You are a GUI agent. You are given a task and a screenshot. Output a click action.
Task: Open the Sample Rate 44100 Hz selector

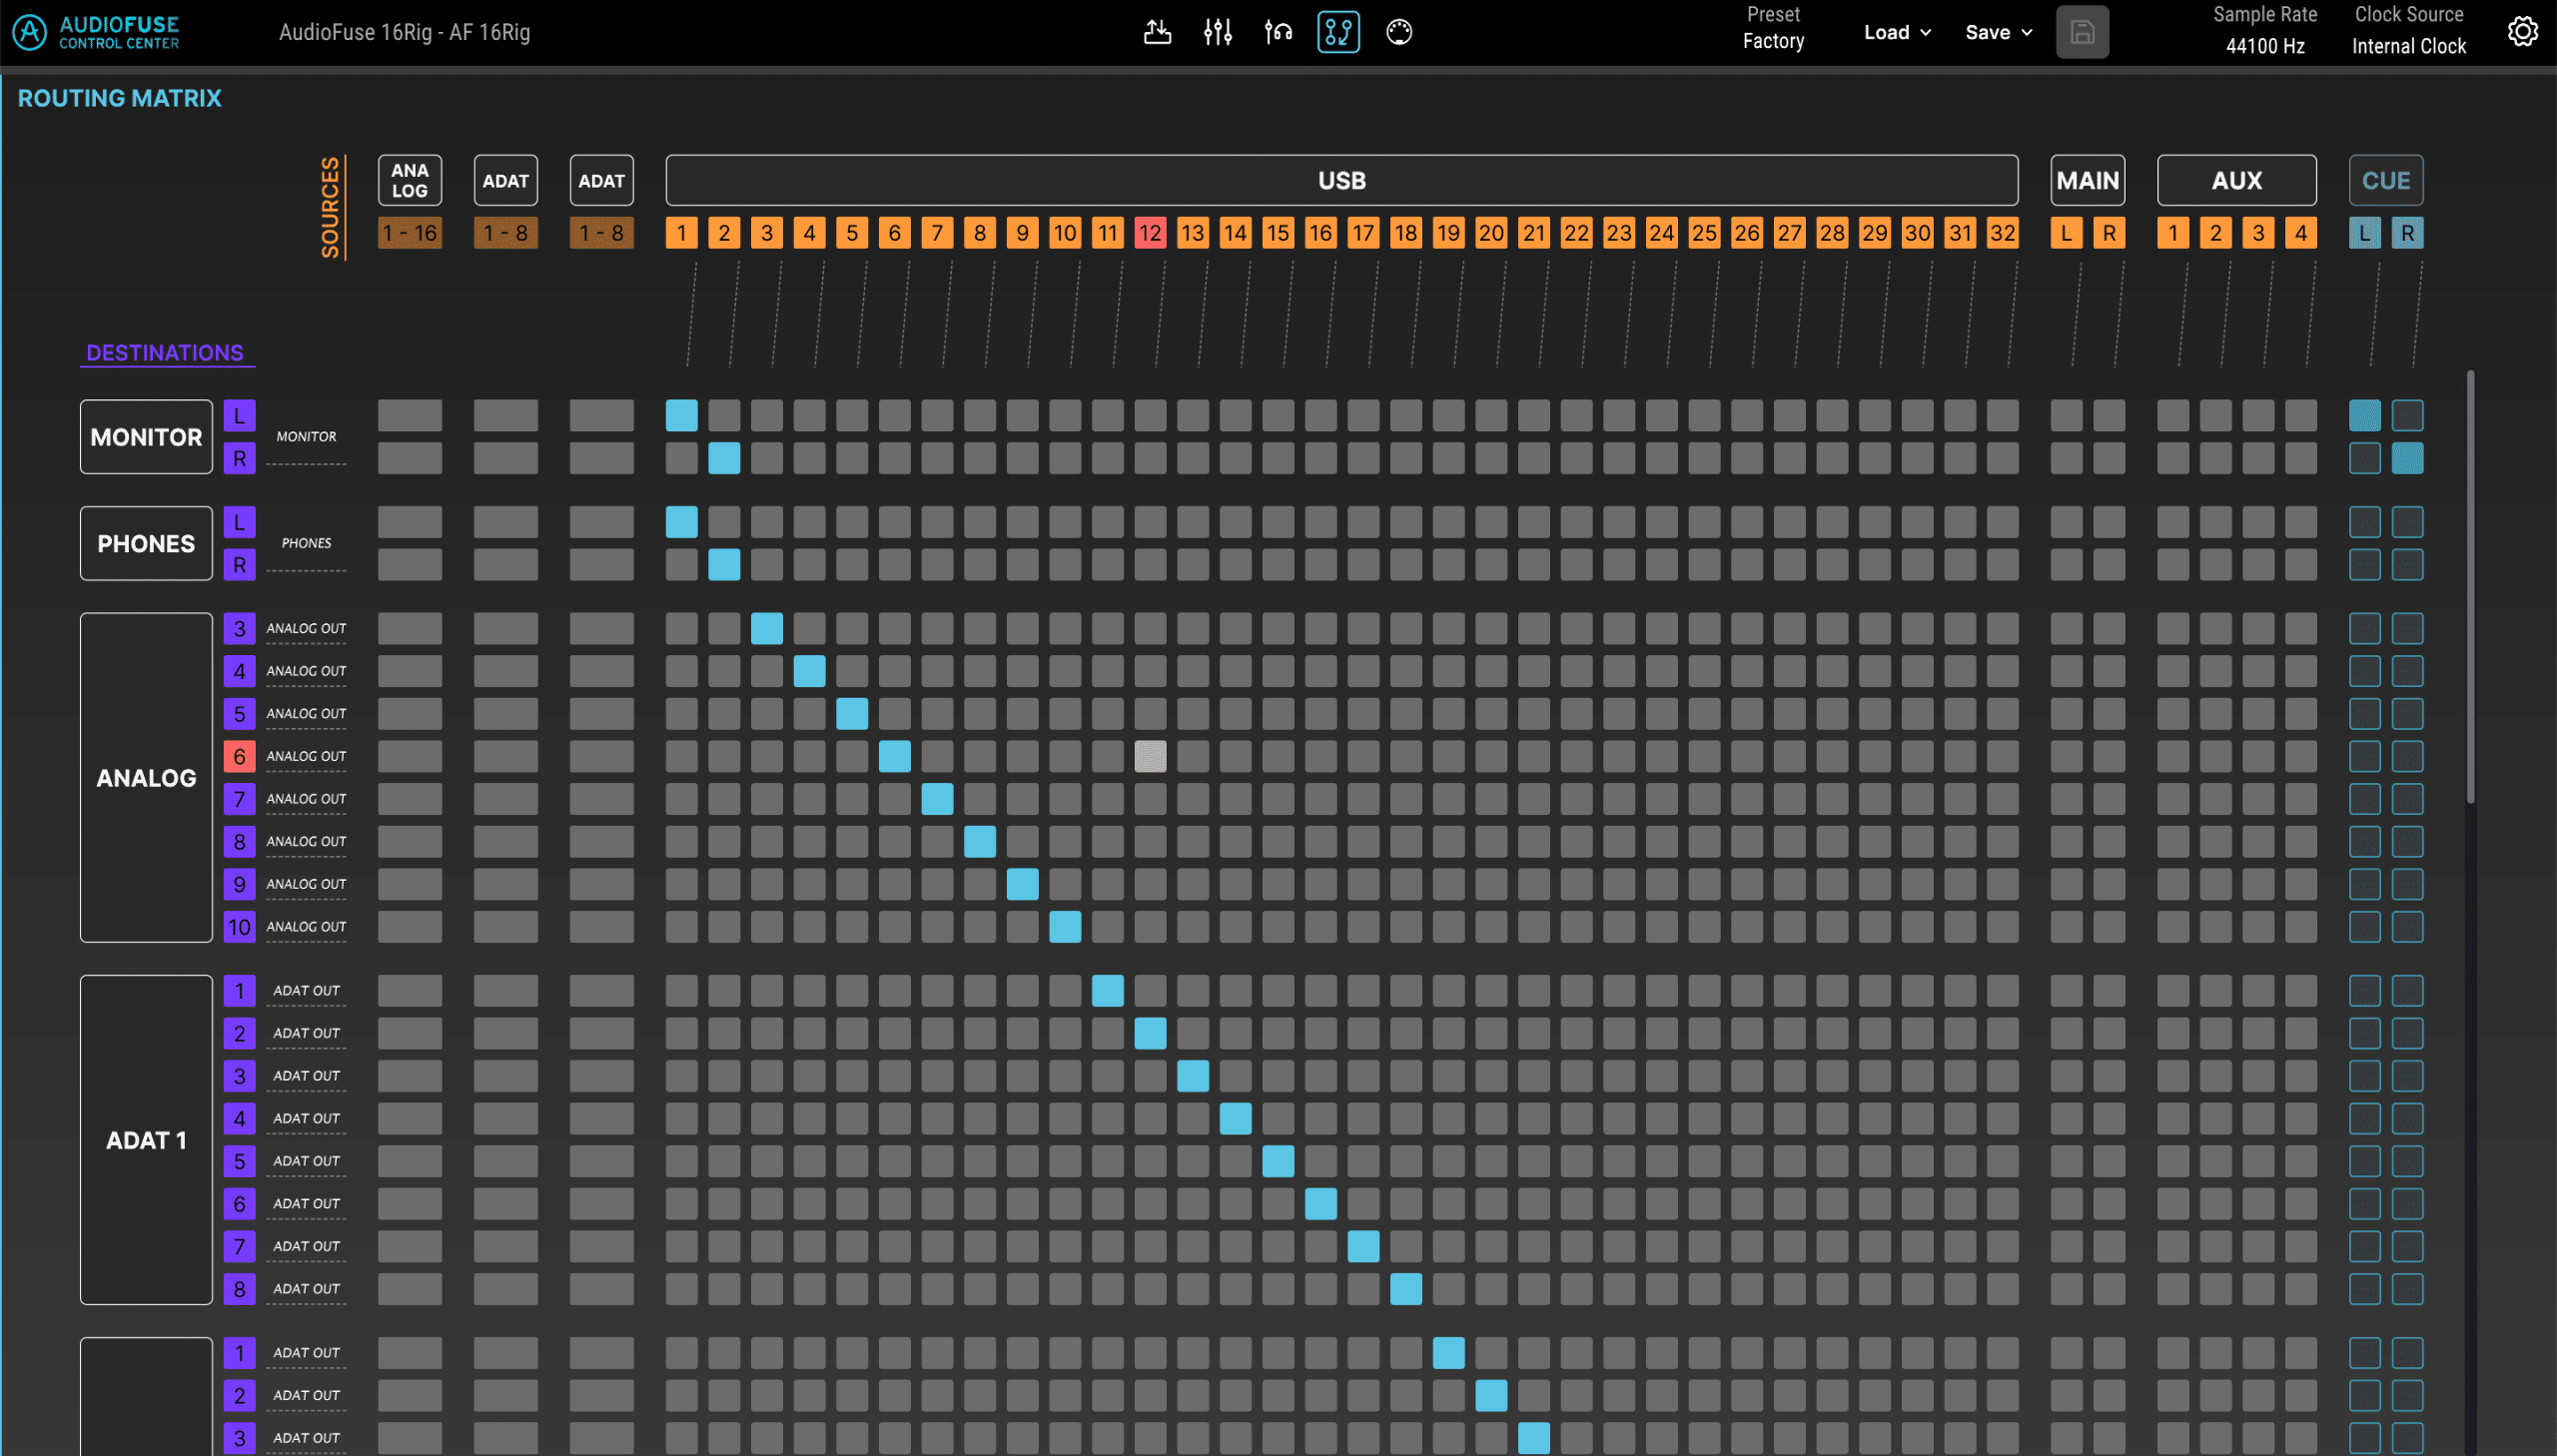[2265, 46]
